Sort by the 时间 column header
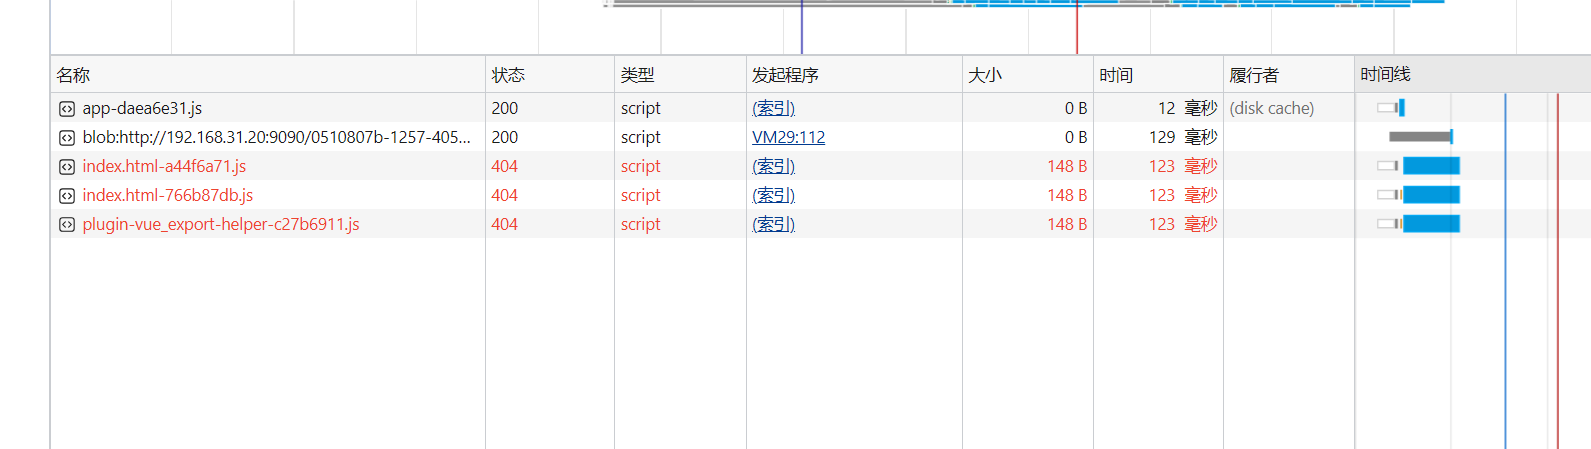The image size is (1591, 449). point(1158,75)
